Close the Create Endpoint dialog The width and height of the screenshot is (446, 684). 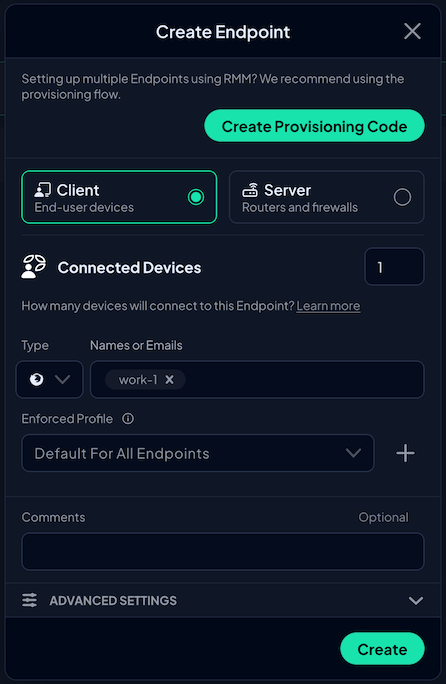point(412,31)
